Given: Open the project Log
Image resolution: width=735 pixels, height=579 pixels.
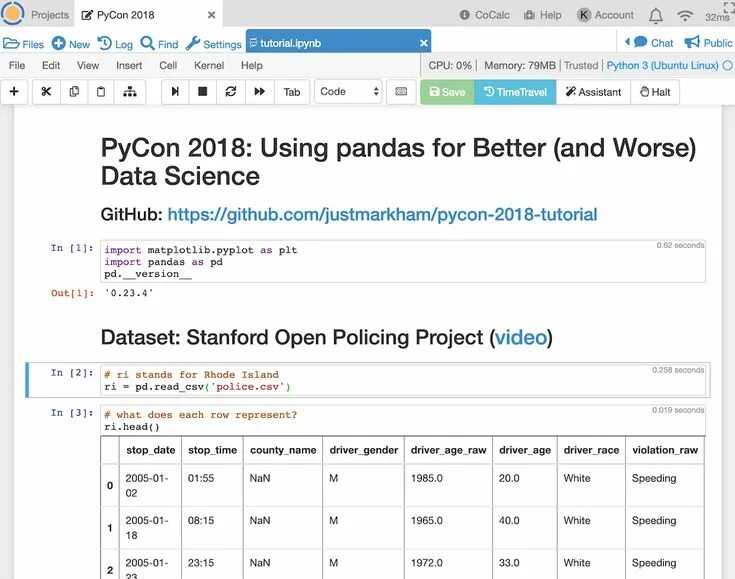Looking at the screenshot, I should click(115, 44).
